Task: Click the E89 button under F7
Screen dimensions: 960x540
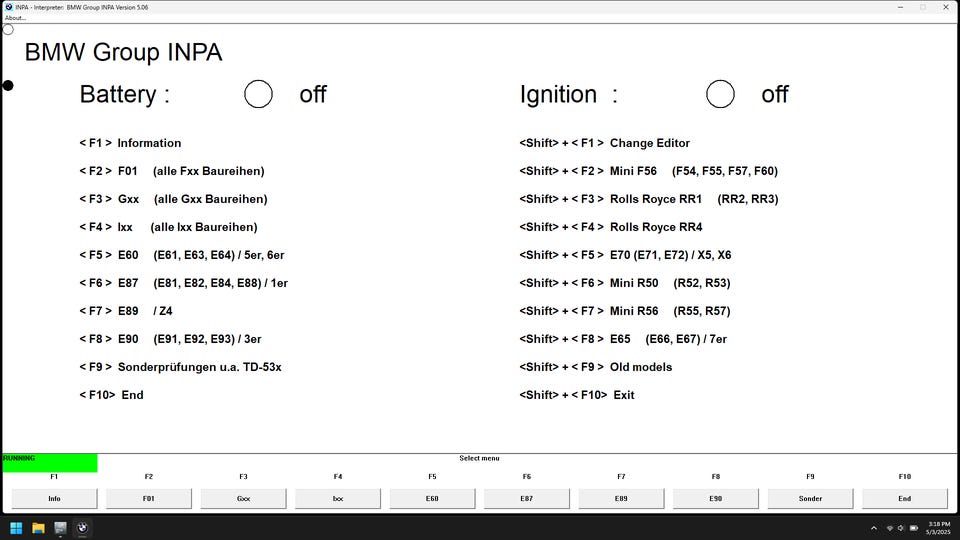Action: pos(621,498)
